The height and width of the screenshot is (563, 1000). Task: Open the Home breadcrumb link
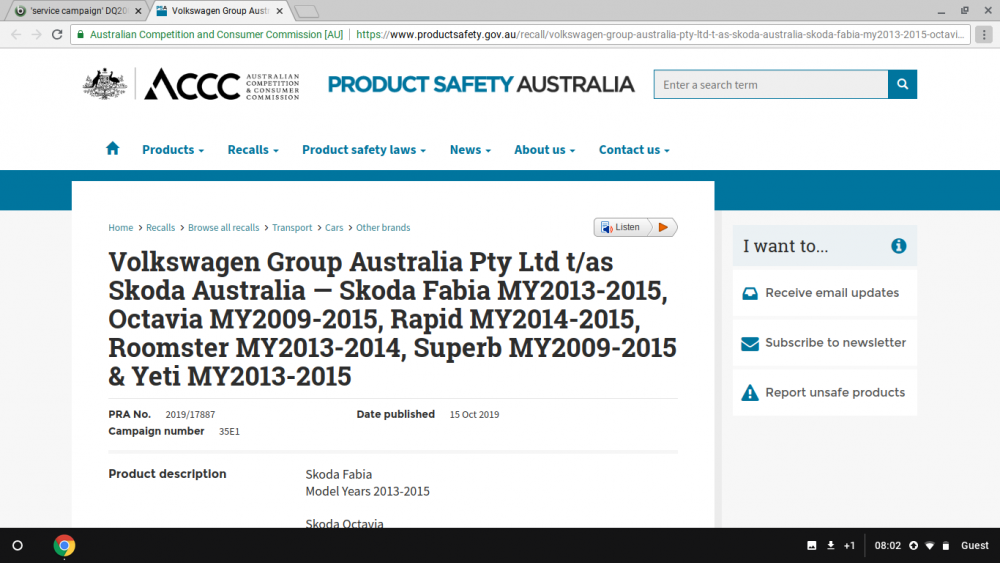tap(121, 228)
